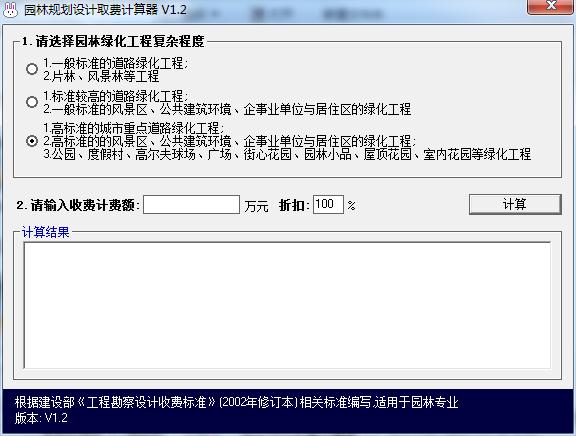Click the 片林、风景林等工程 option text
The width and height of the screenshot is (576, 436).
(101, 76)
